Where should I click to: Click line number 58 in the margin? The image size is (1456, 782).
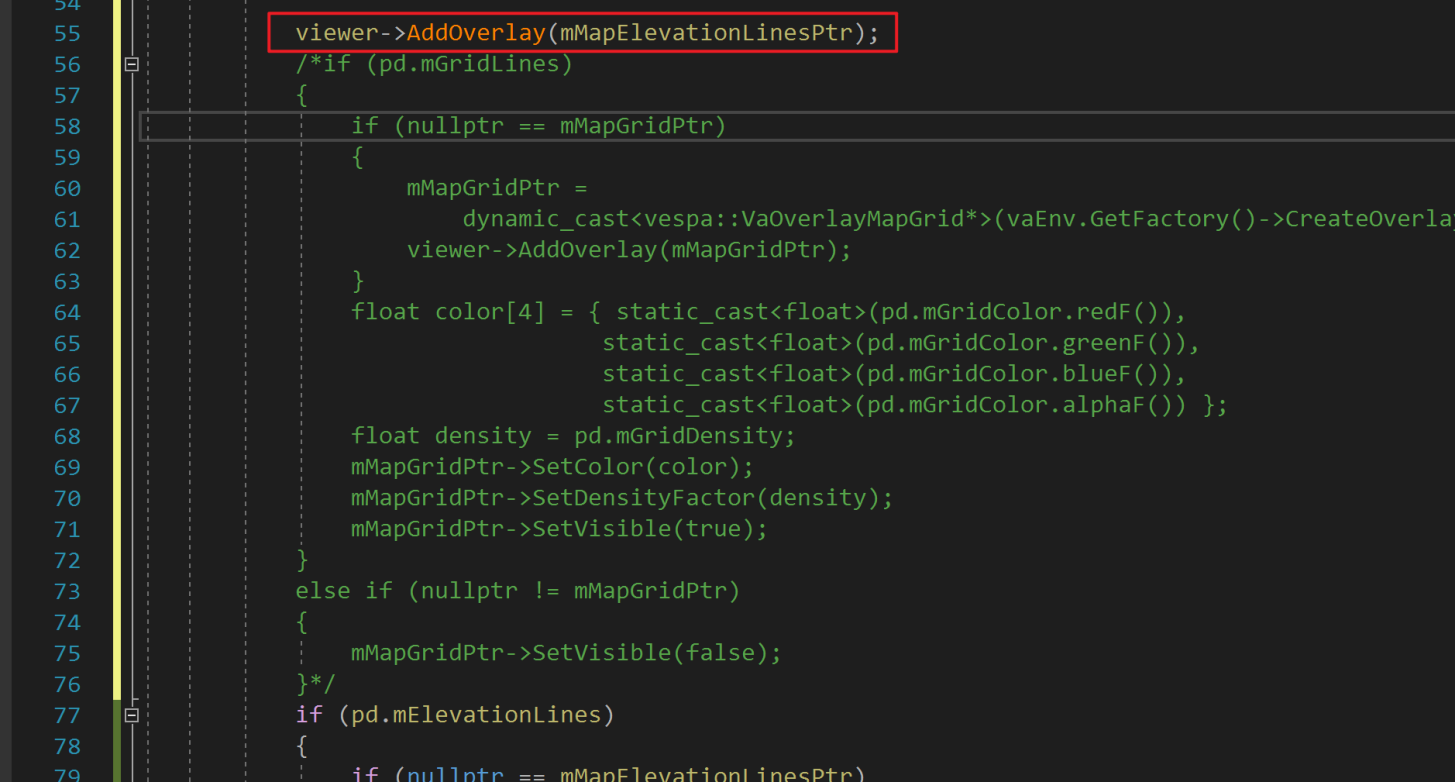pyautogui.click(x=67, y=126)
